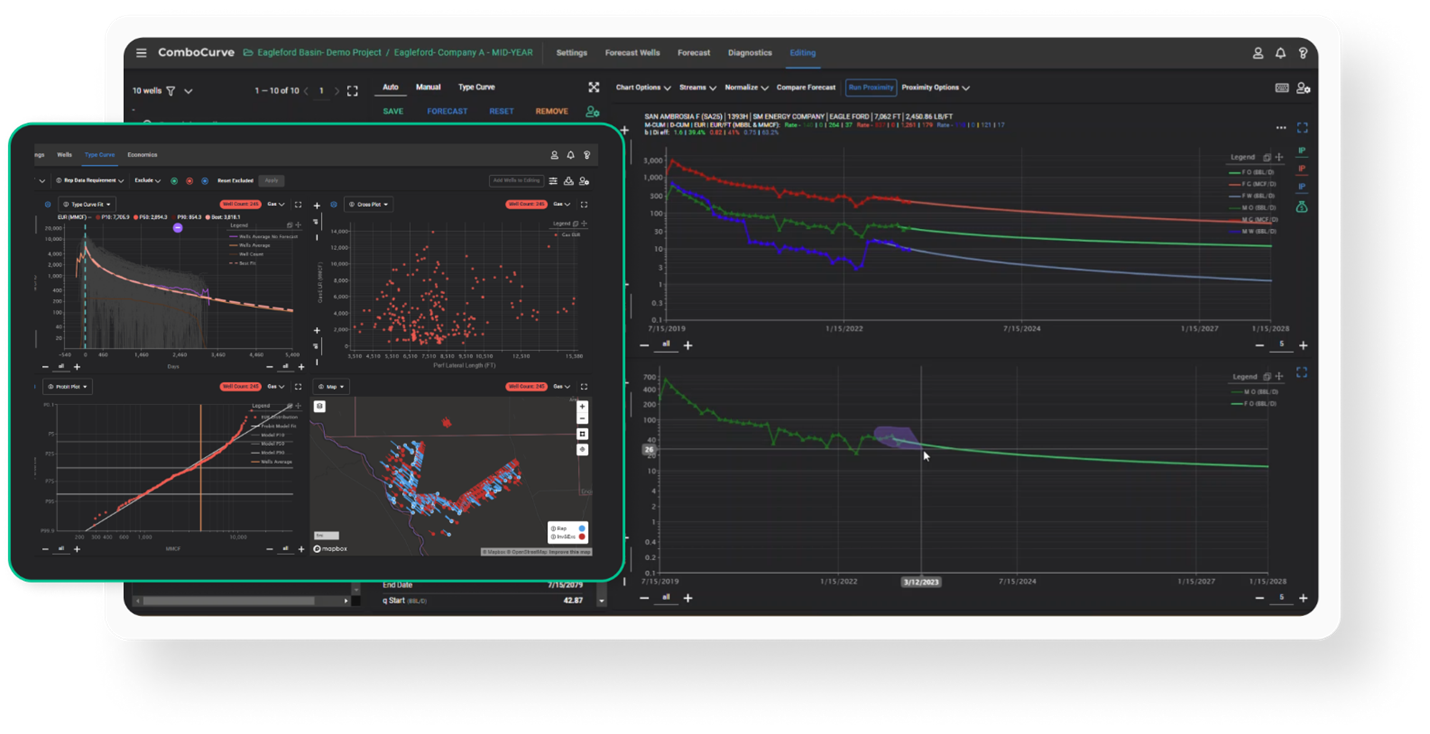Click the page number input field
Viewport: 1430px width, 734px height.
click(321, 91)
